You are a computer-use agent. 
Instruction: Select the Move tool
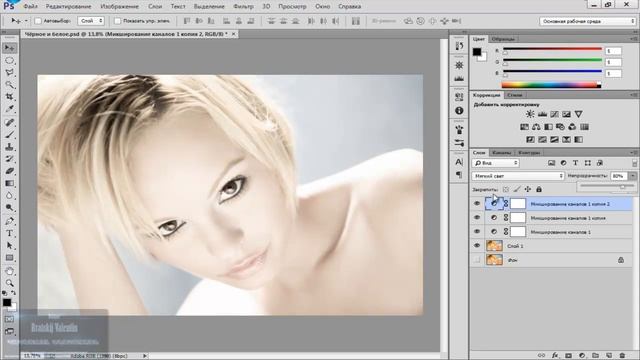[x=9, y=48]
